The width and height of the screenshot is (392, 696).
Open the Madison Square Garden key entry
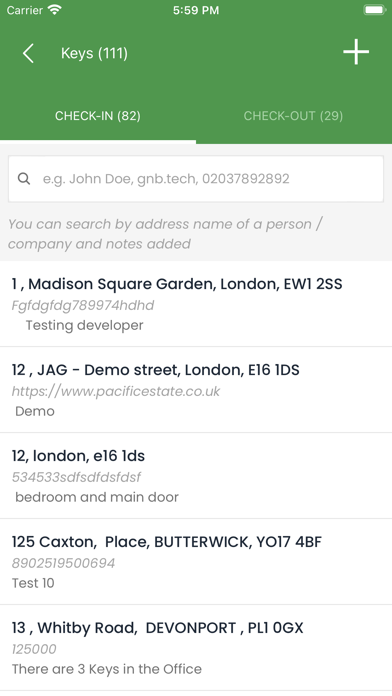196,304
